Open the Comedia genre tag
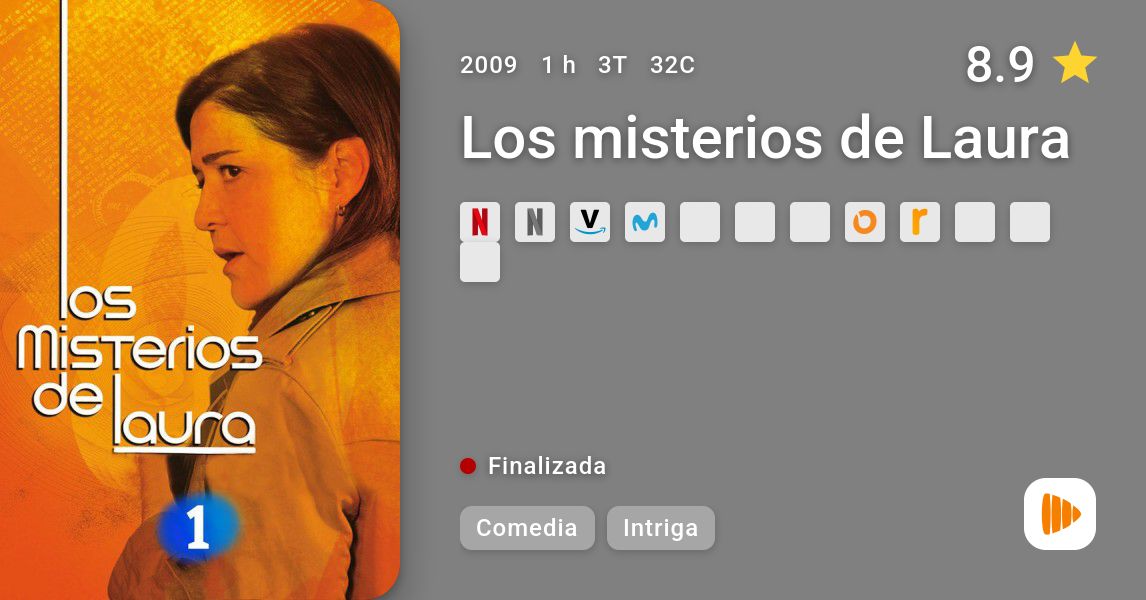The height and width of the screenshot is (600, 1146). 527,528
